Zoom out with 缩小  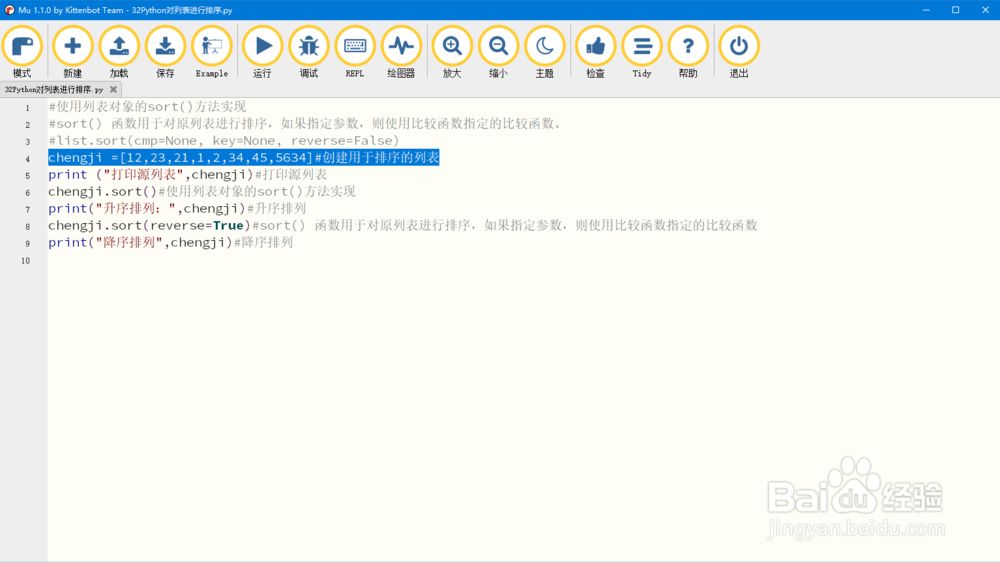498,52
